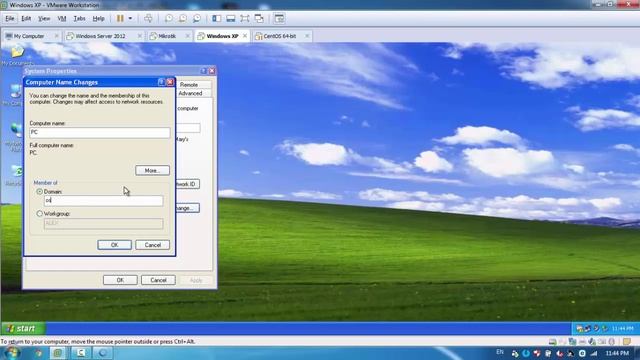Click the host taskbar clock showing 11:44 PM
Viewport: 640px width, 360px height.
click(x=617, y=353)
